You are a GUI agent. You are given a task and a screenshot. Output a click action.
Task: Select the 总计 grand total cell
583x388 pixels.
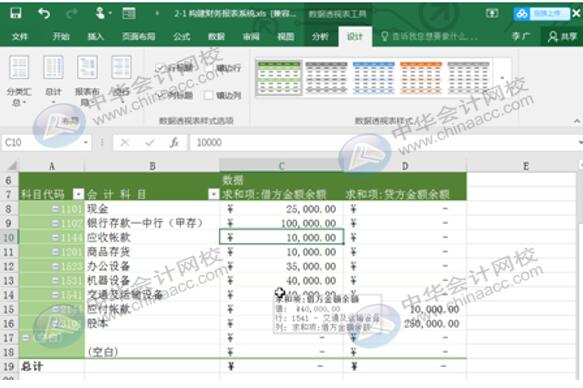tap(52, 366)
